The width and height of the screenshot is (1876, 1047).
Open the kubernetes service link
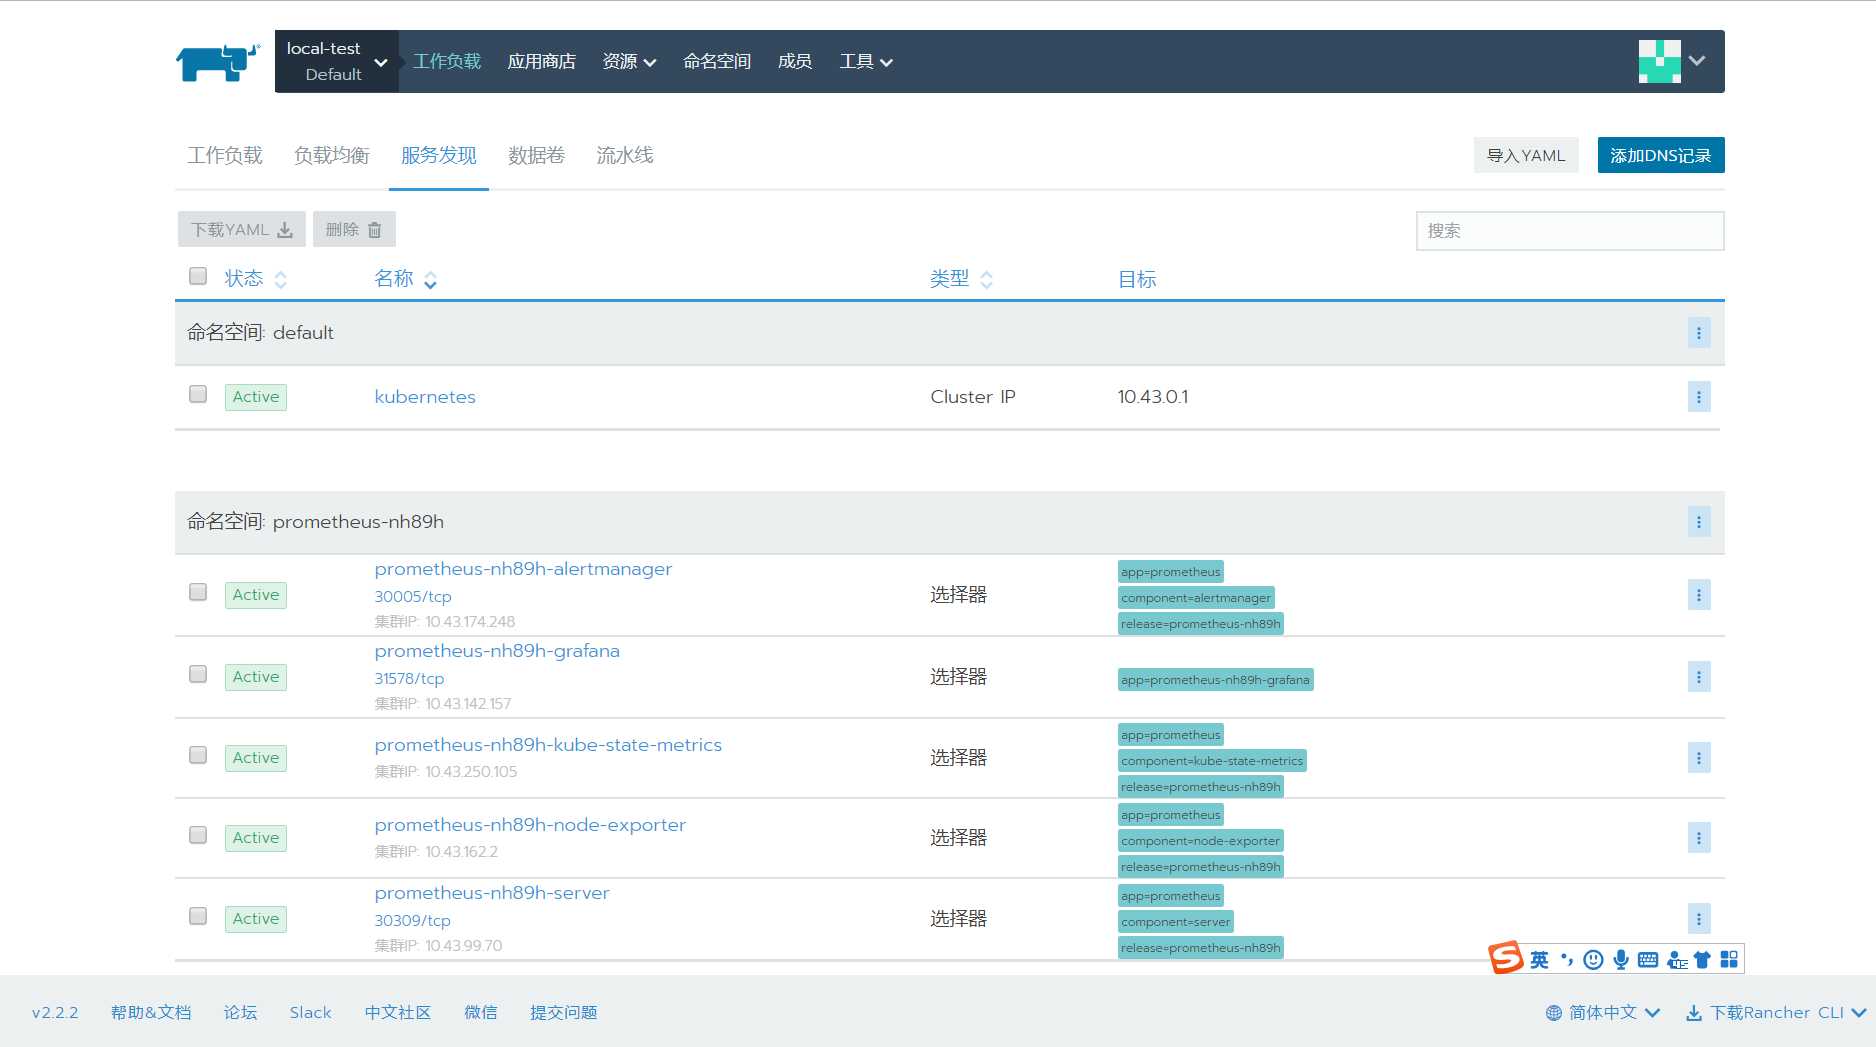coord(425,397)
